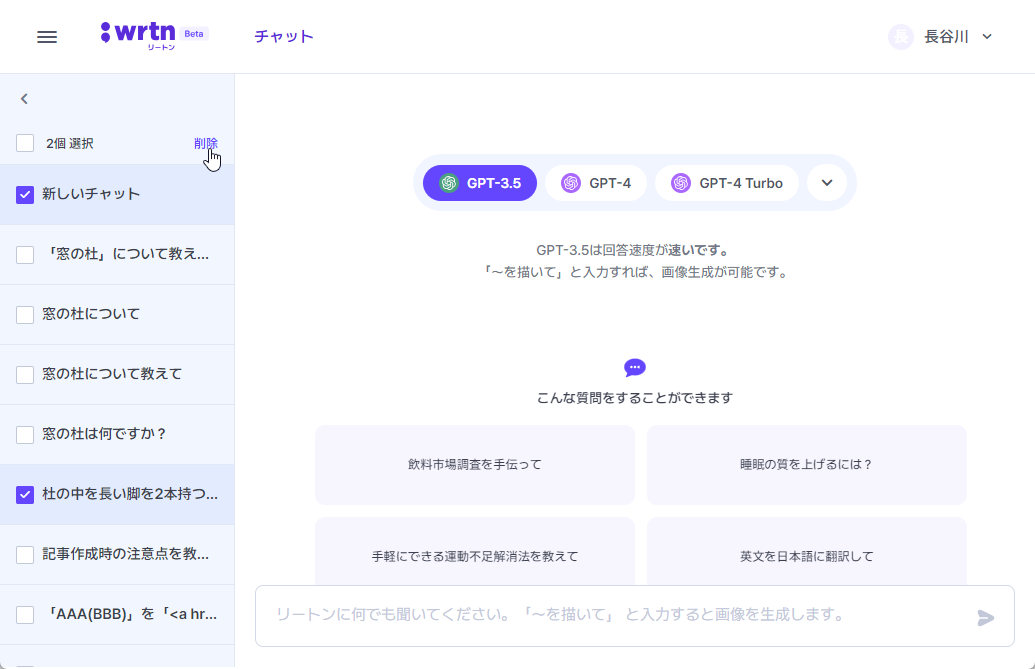Check the 窓の杜について conversation checkbox
The image size is (1035, 669).
[x=25, y=314]
